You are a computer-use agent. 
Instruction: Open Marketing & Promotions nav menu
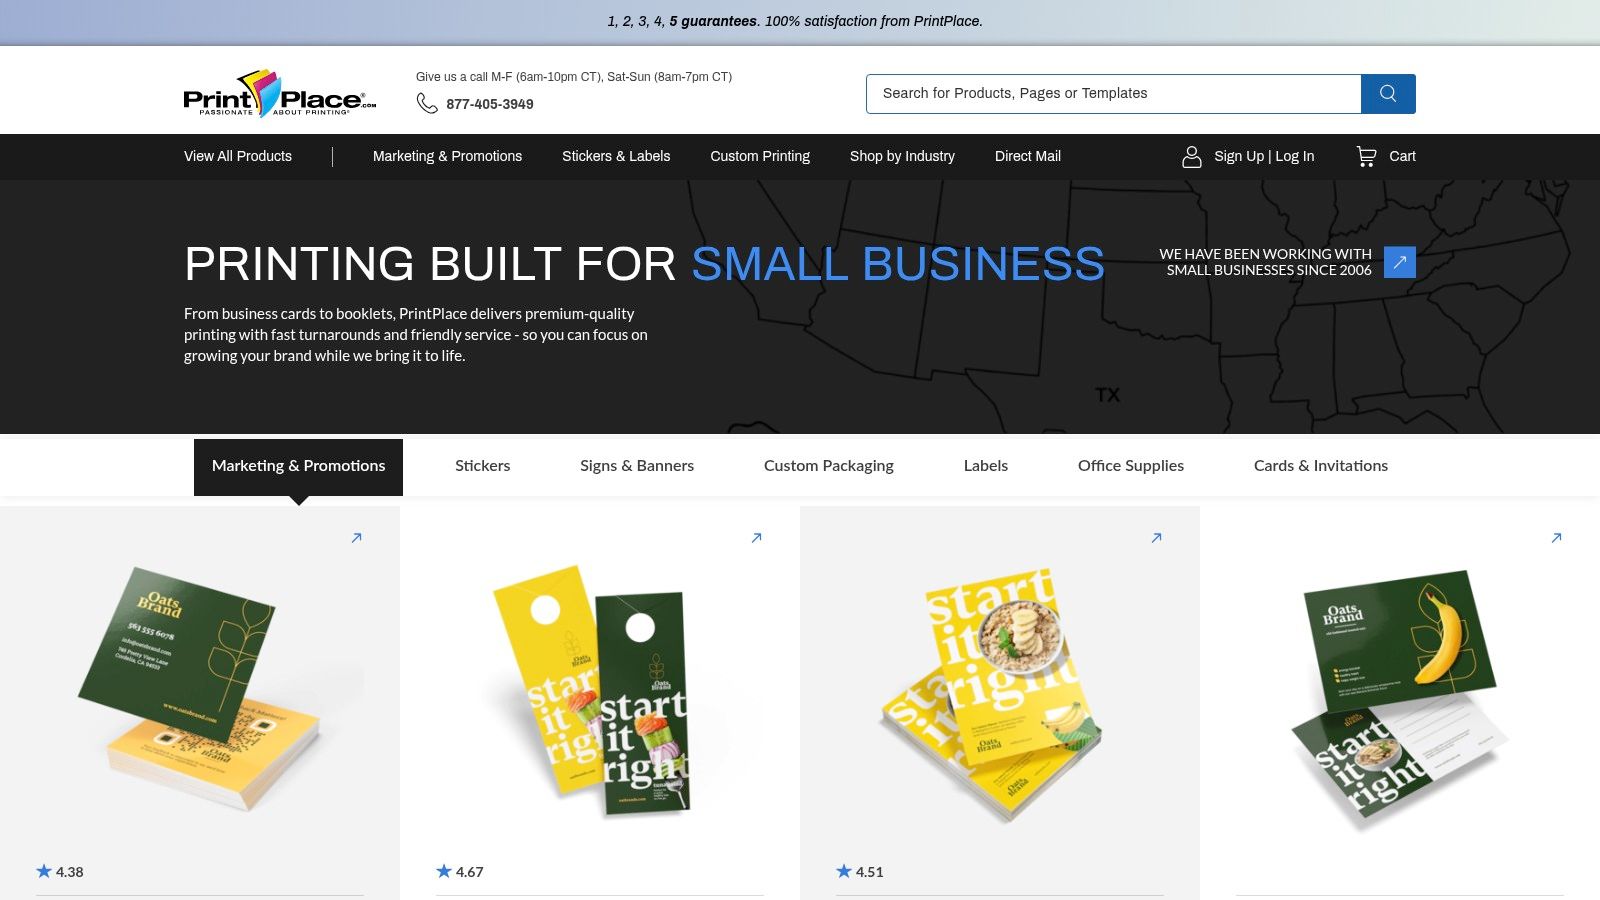click(447, 156)
